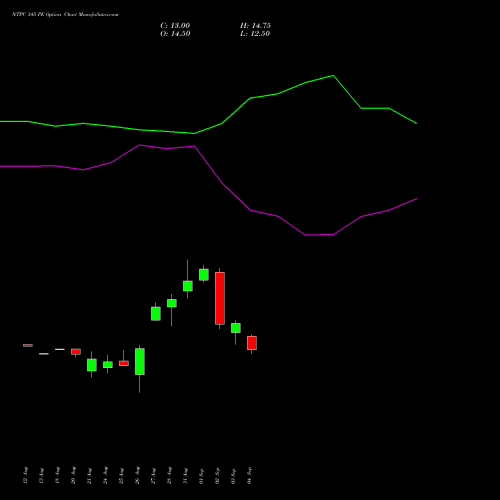Click the large red candlestick above 02 Sep
Viewport: 500px width, 500px height.
pos(220,298)
